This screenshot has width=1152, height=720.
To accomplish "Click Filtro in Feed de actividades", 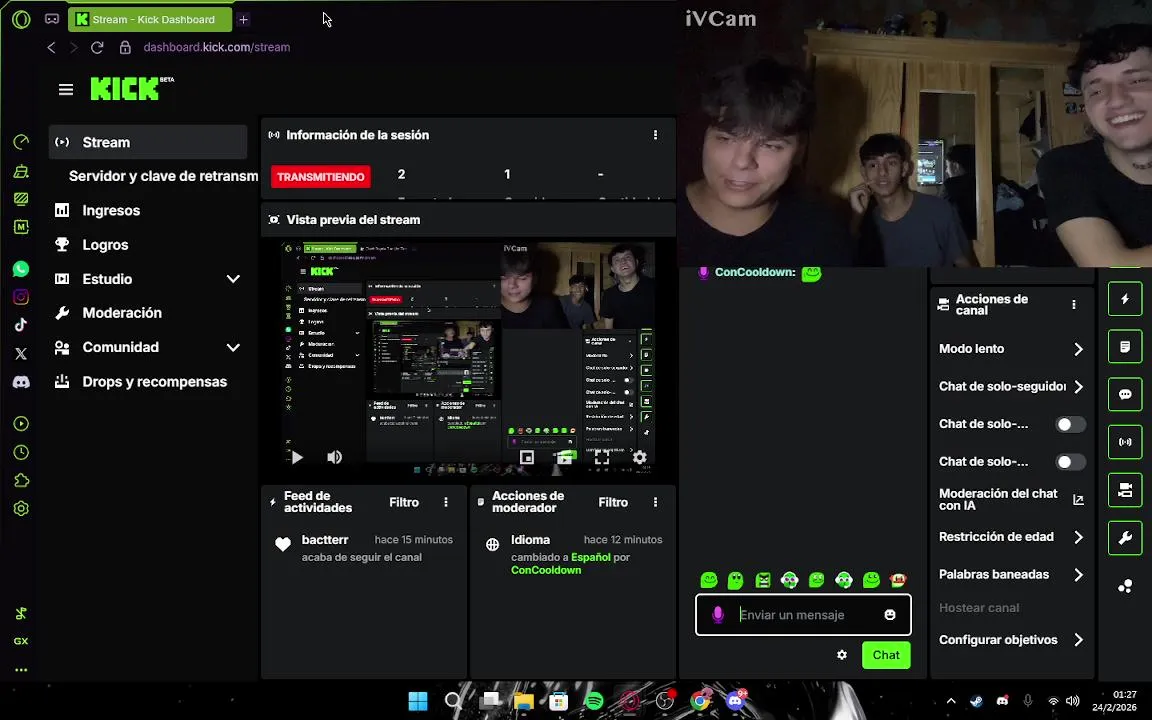I will 404,503.
